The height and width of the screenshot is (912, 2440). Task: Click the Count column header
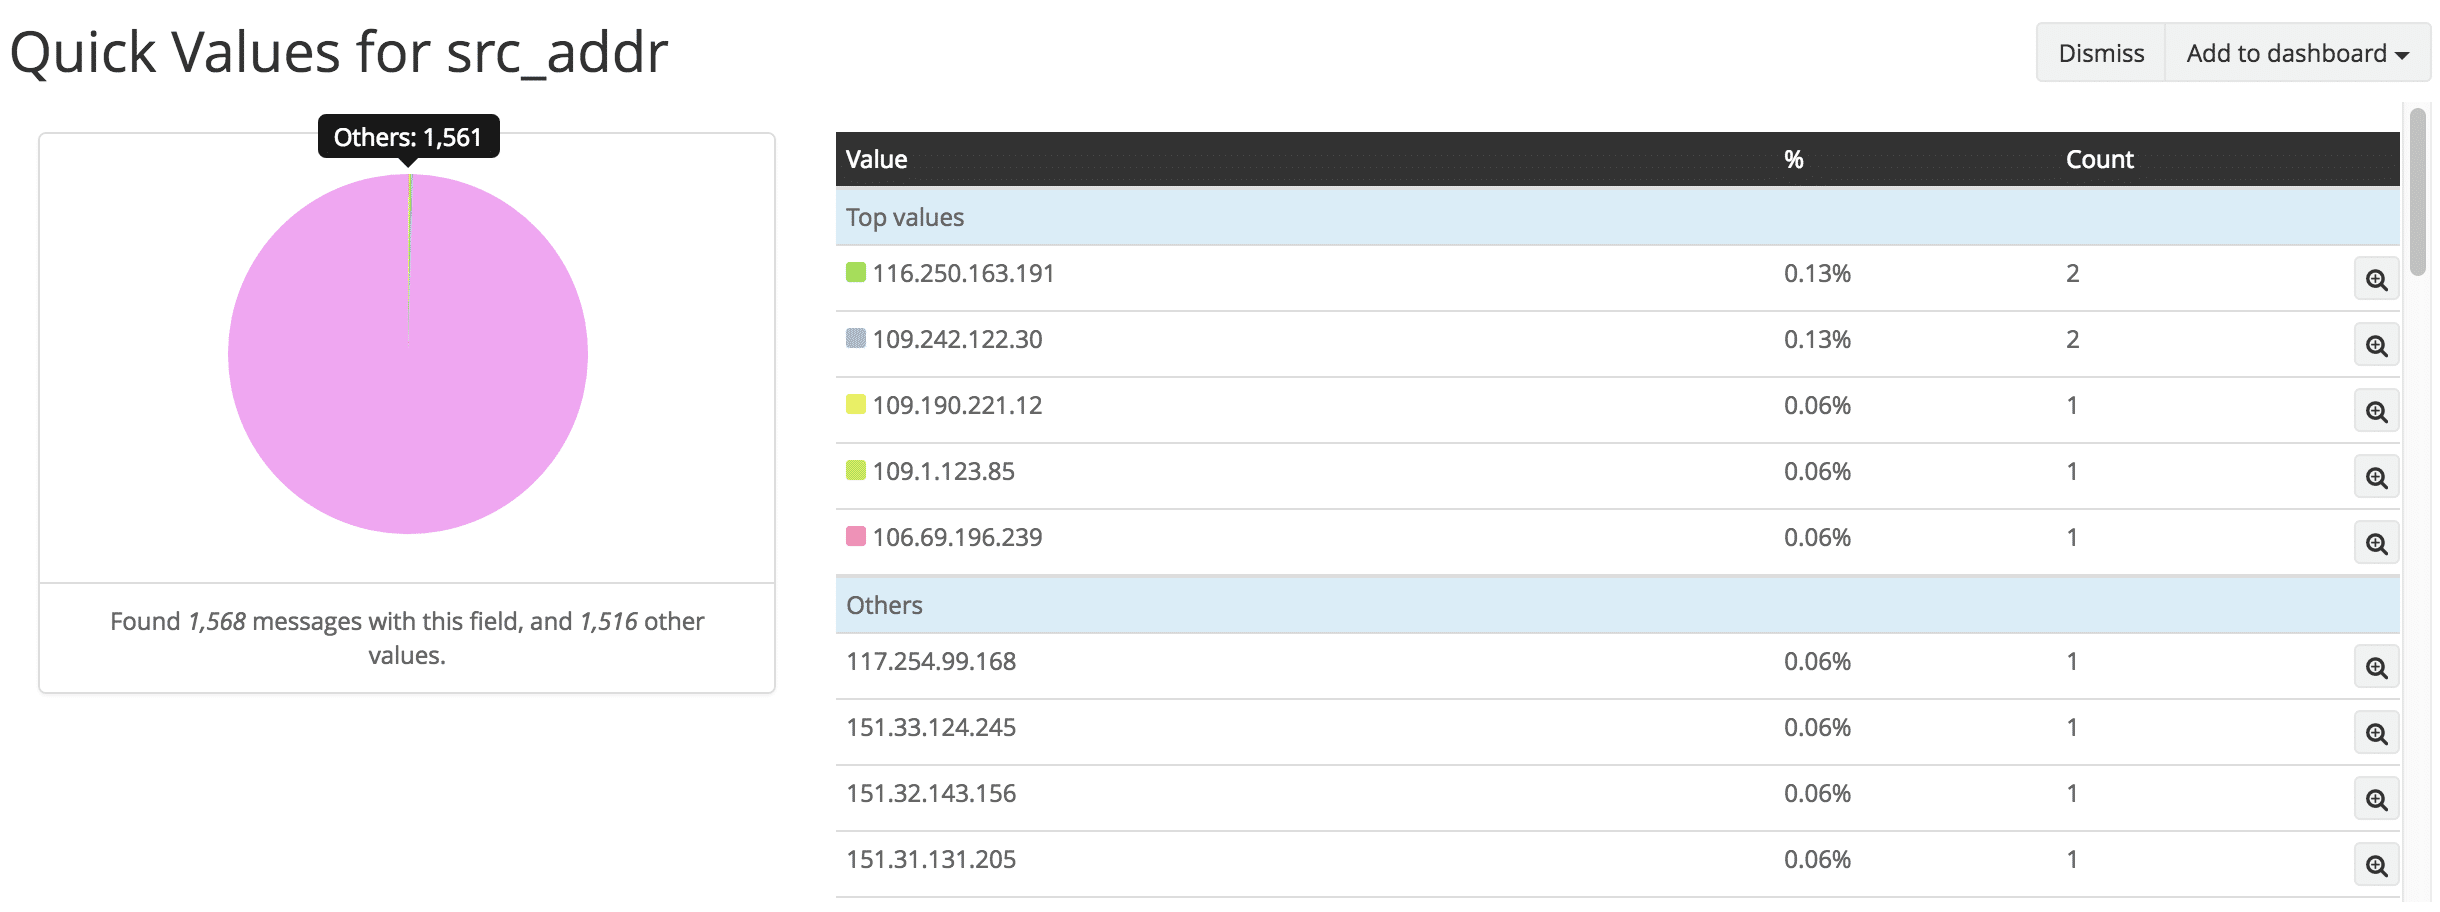tap(2099, 160)
